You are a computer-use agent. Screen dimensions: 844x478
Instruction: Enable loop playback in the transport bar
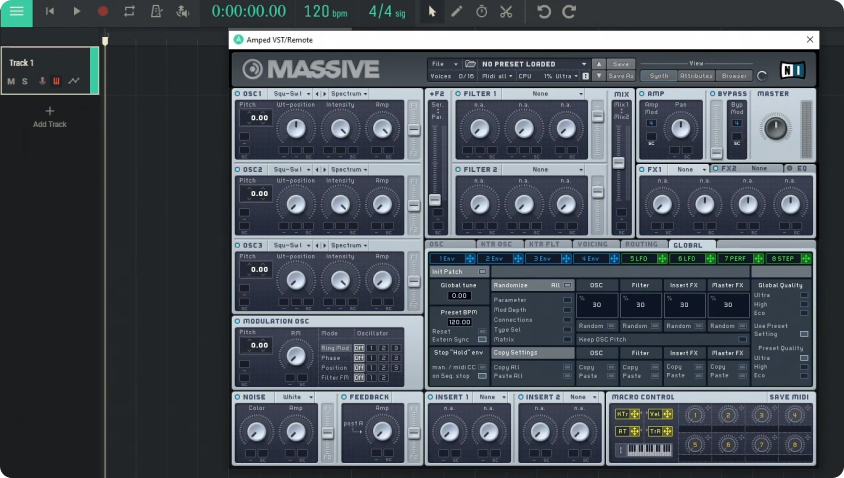point(129,12)
